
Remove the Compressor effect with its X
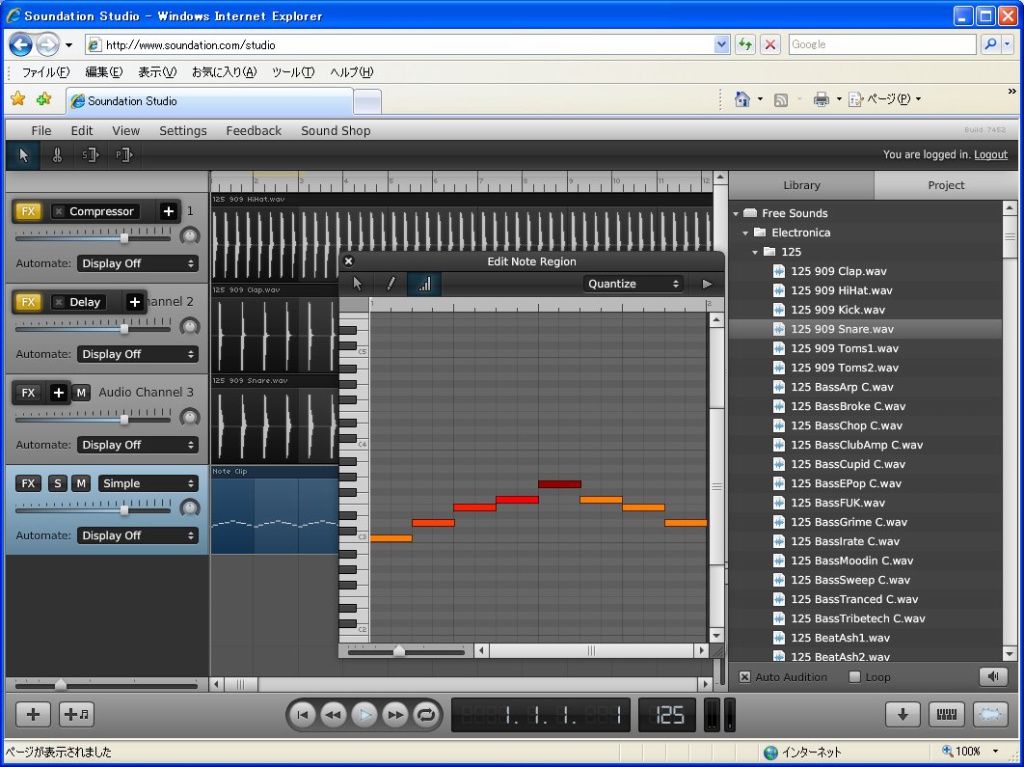click(x=59, y=212)
